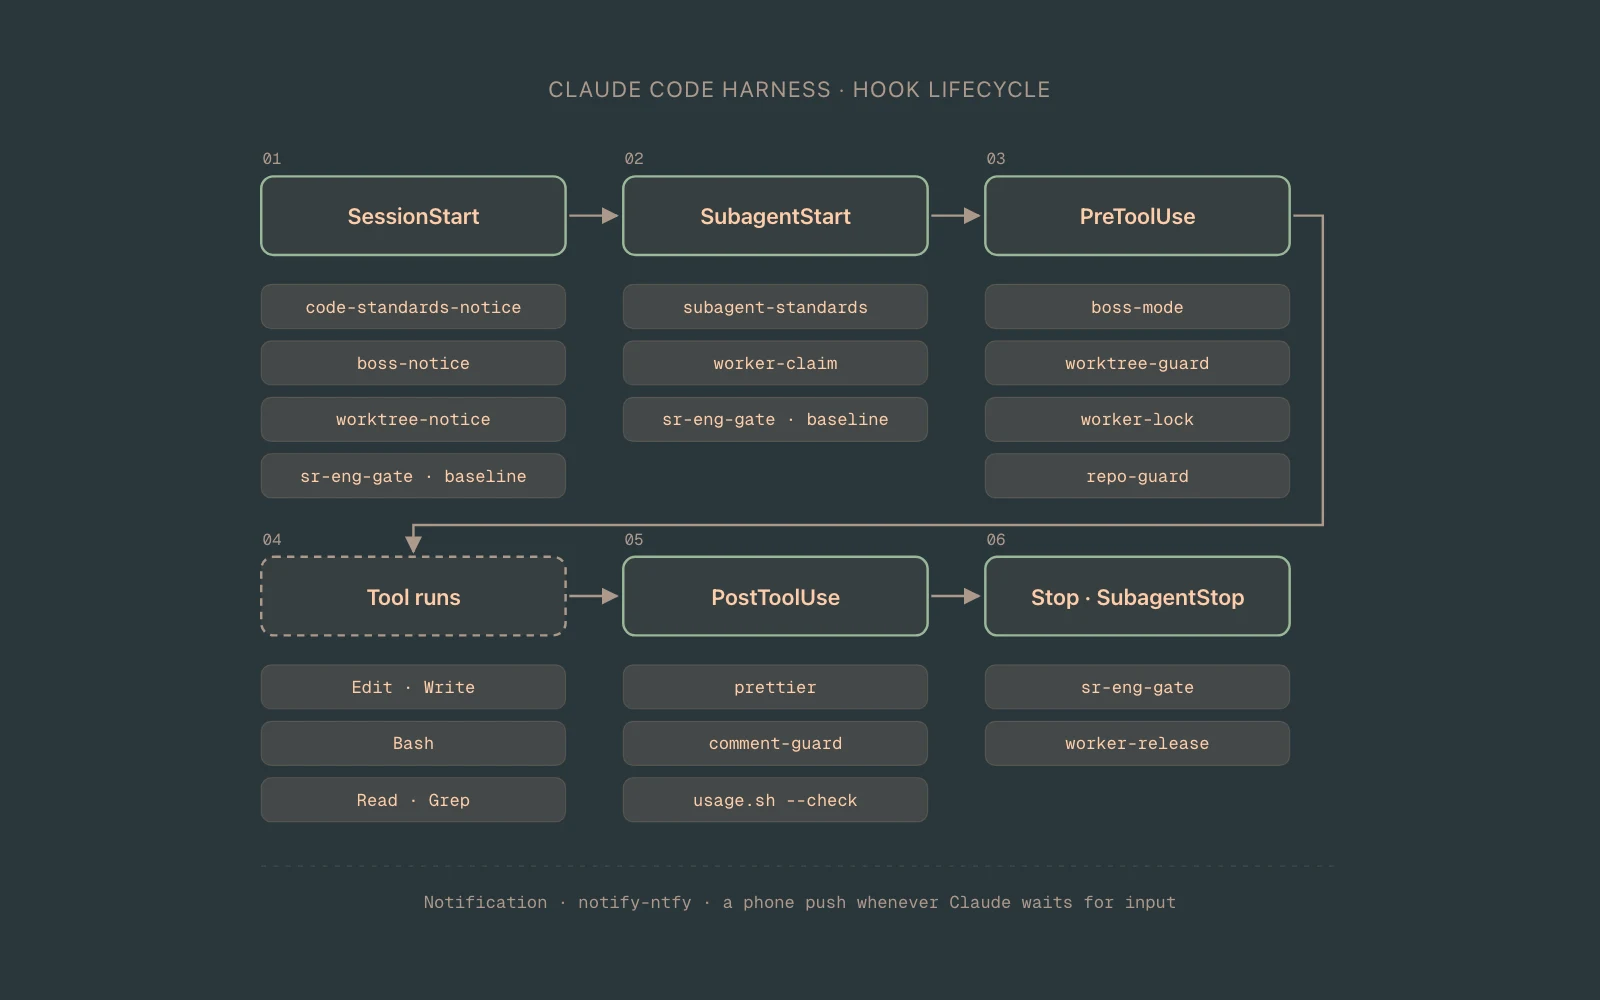The image size is (1600, 1000).
Task: Click the prettier hook pill
Action: [775, 687]
